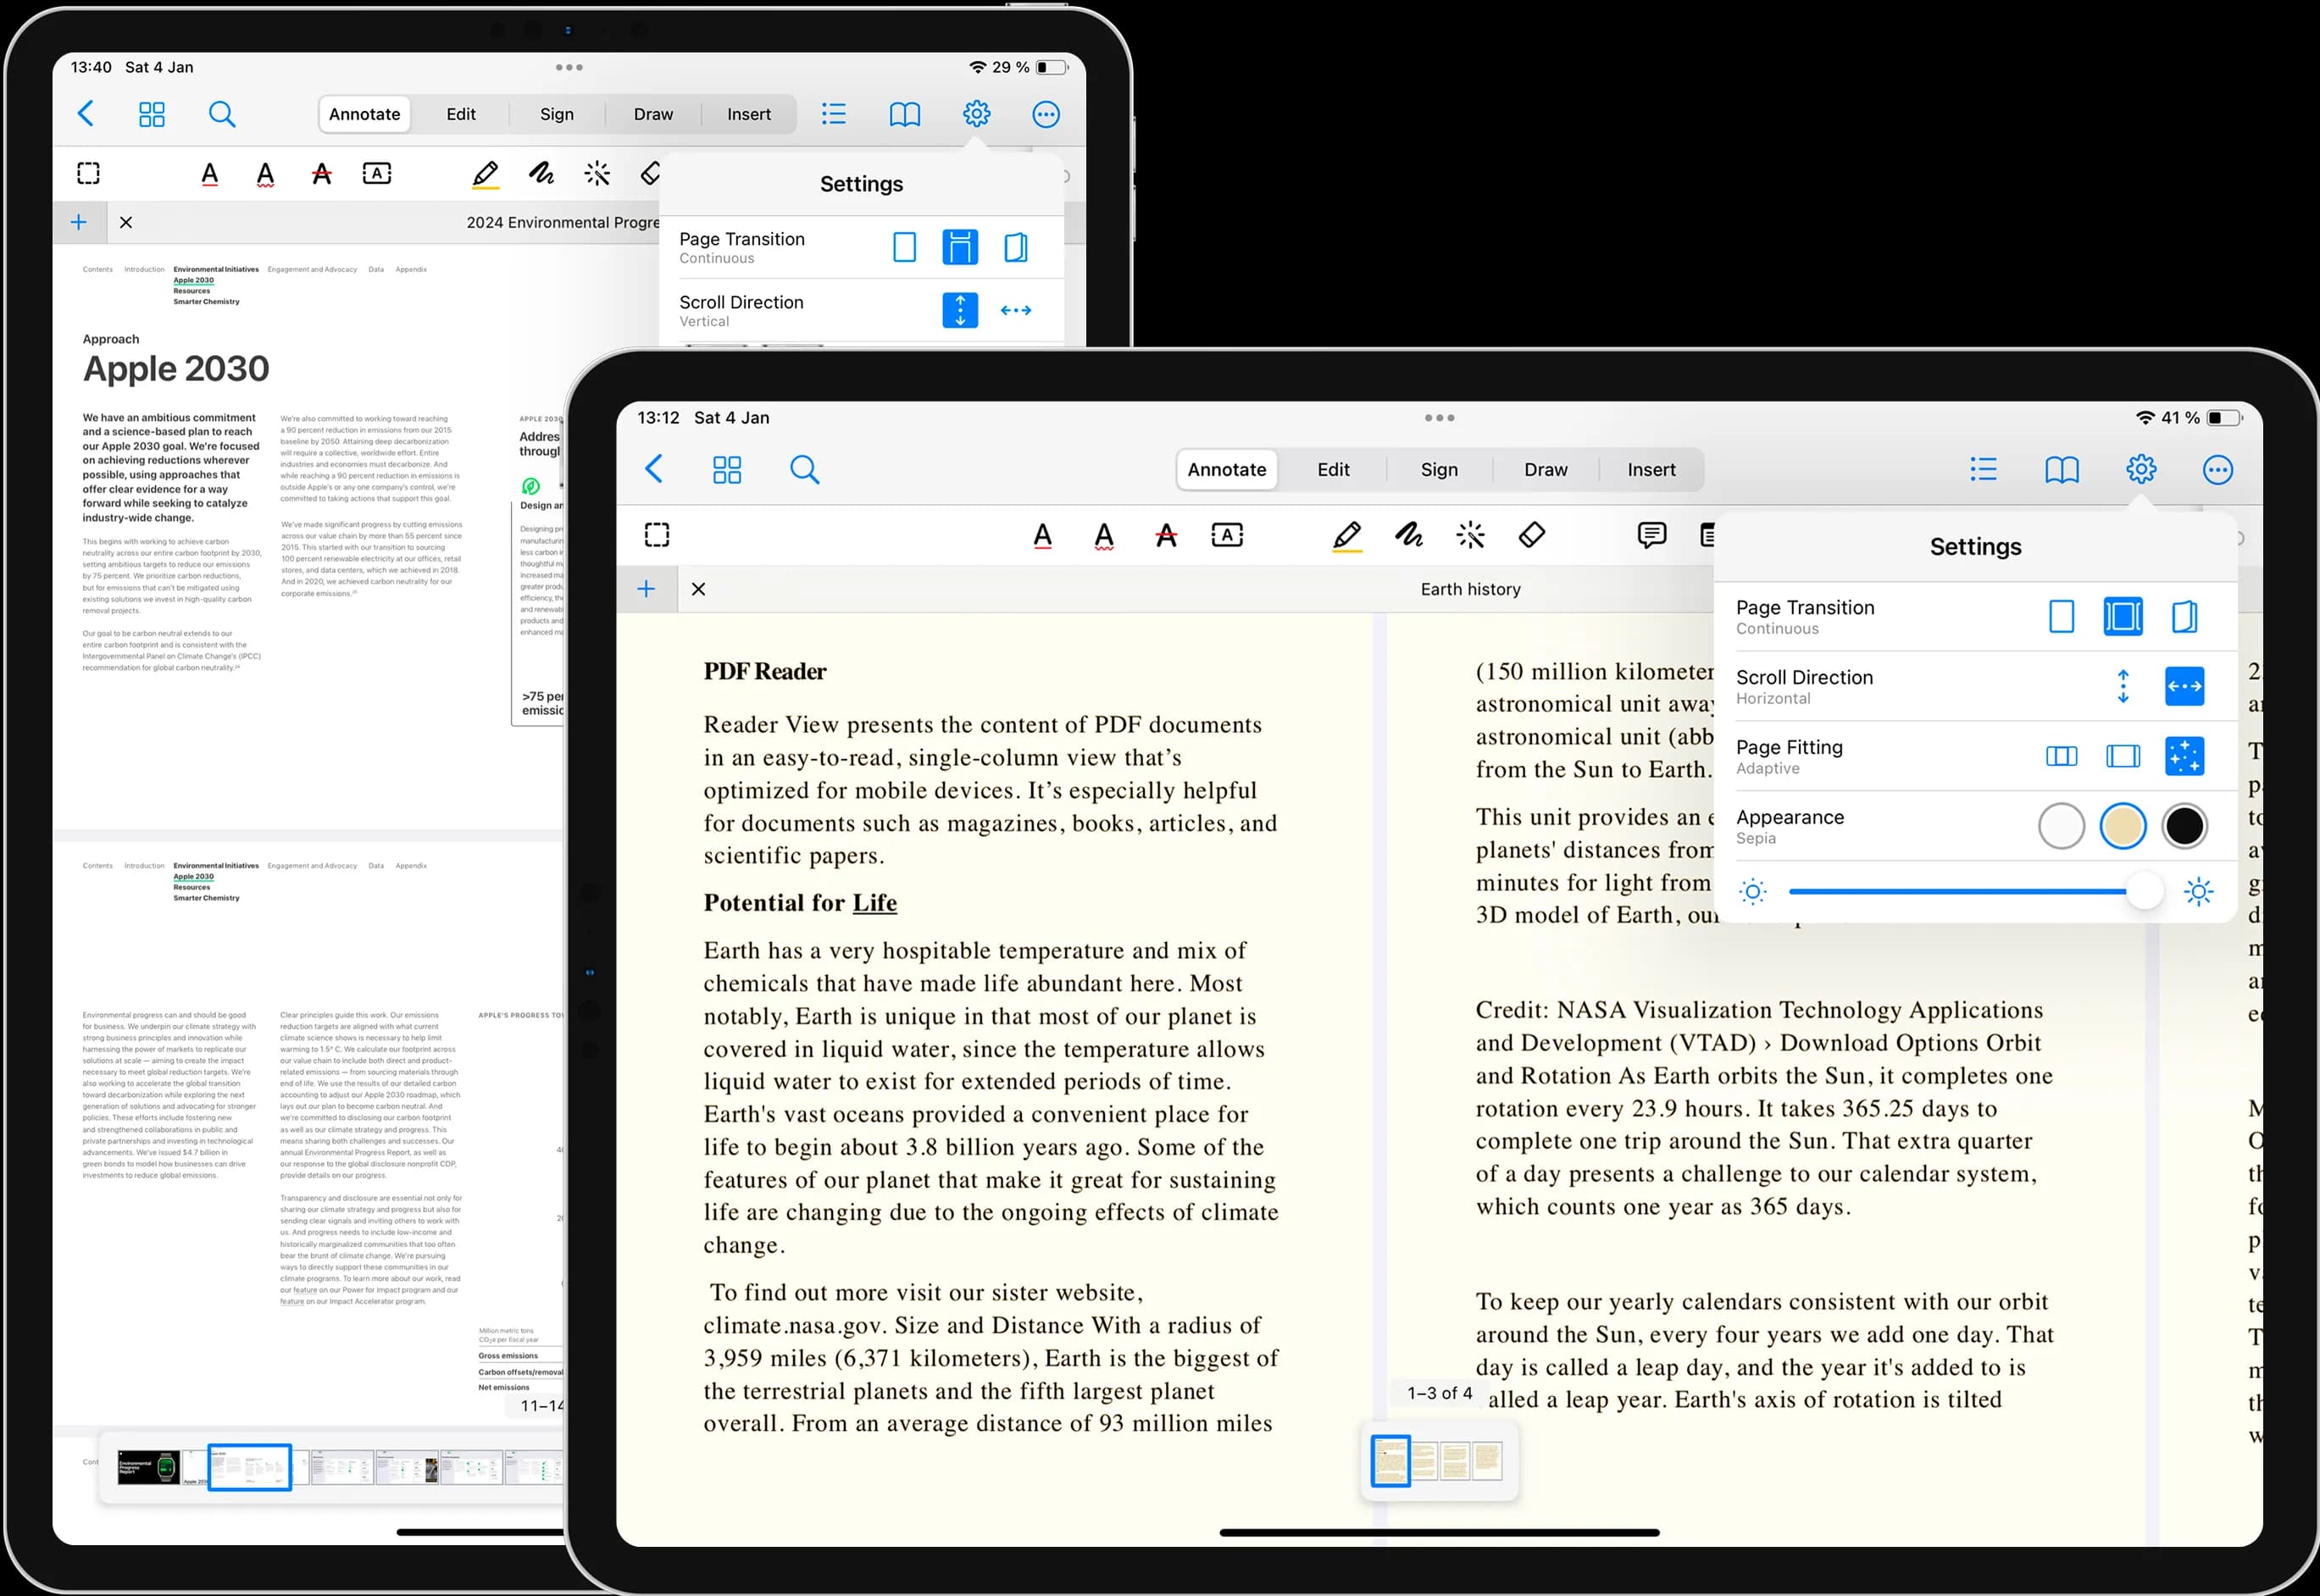
Task: Choose the strikethrough text tool on the rear iPad
Action: point(321,174)
